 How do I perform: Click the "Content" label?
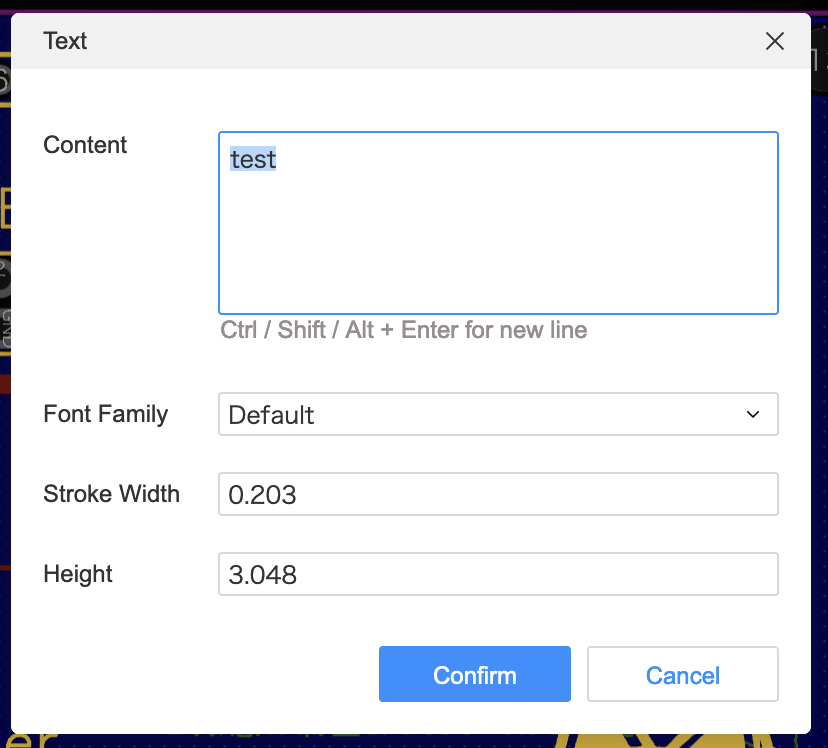tap(85, 145)
